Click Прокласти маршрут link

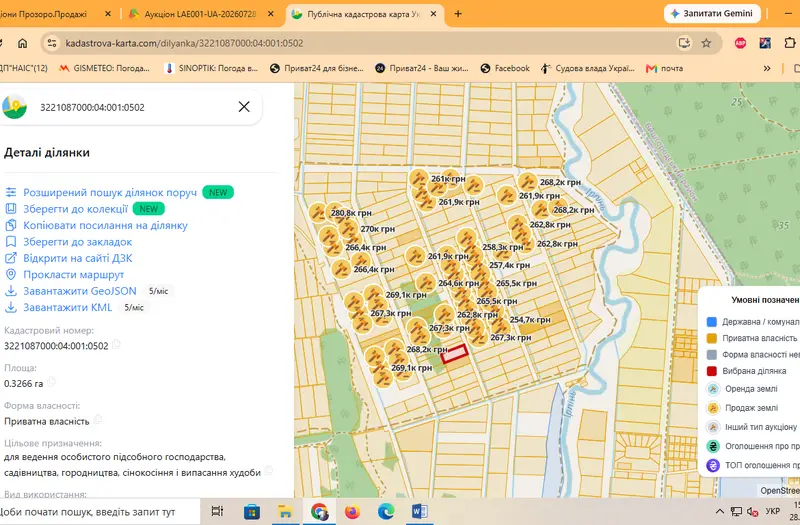pyautogui.click(x=73, y=274)
